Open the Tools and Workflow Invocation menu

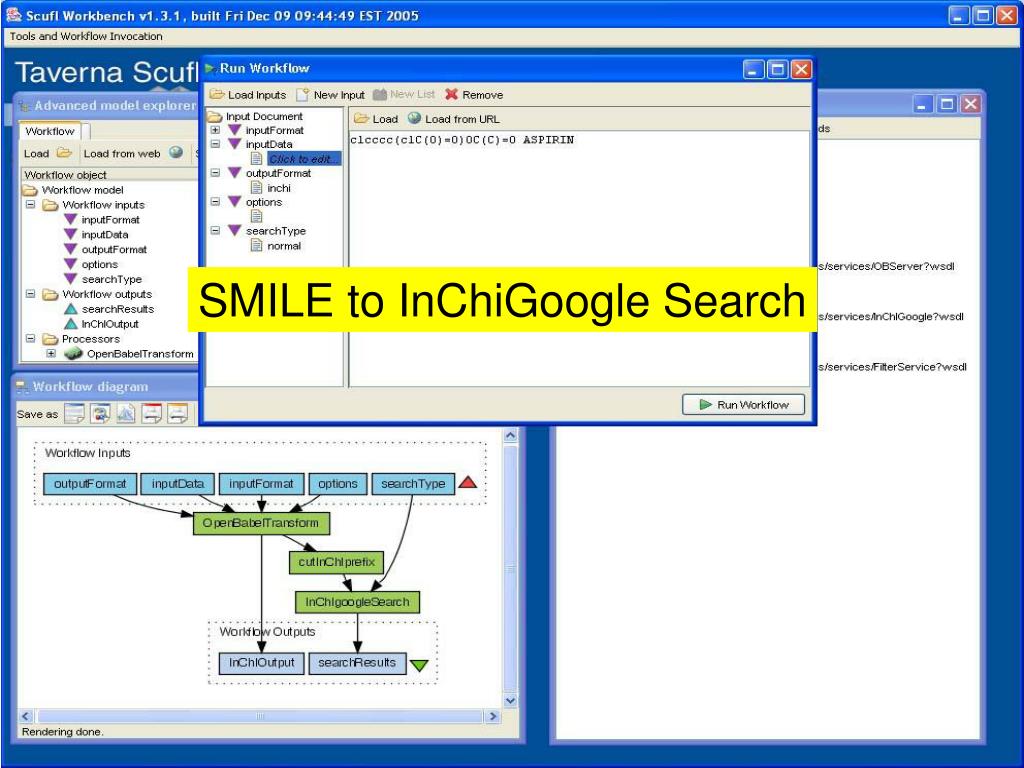point(86,37)
